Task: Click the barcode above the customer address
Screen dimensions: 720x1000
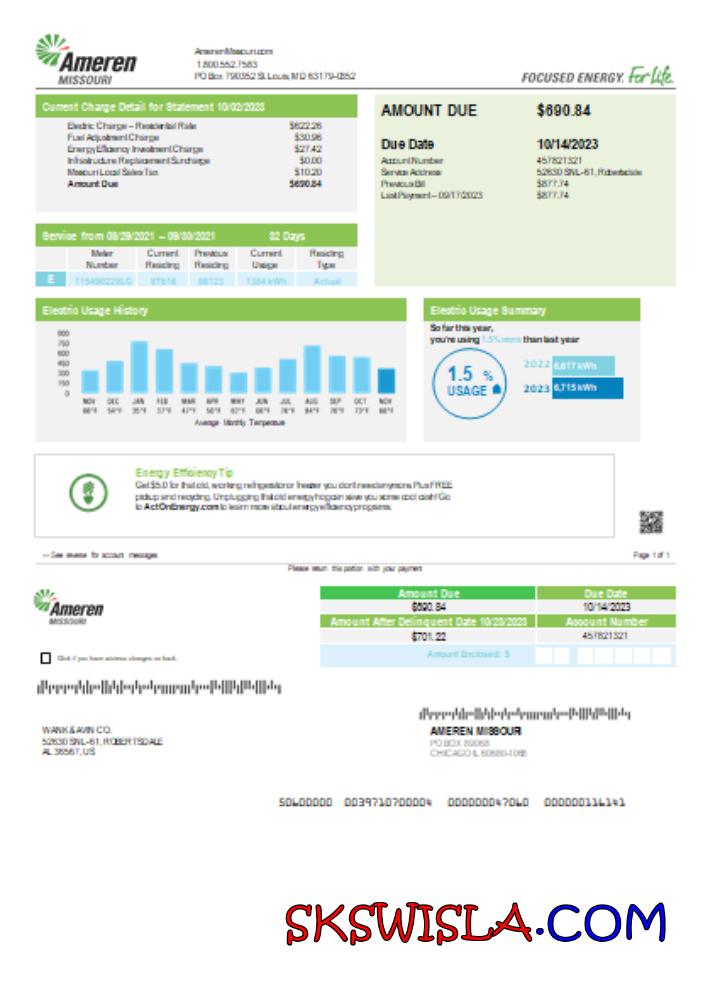Action: tap(158, 687)
